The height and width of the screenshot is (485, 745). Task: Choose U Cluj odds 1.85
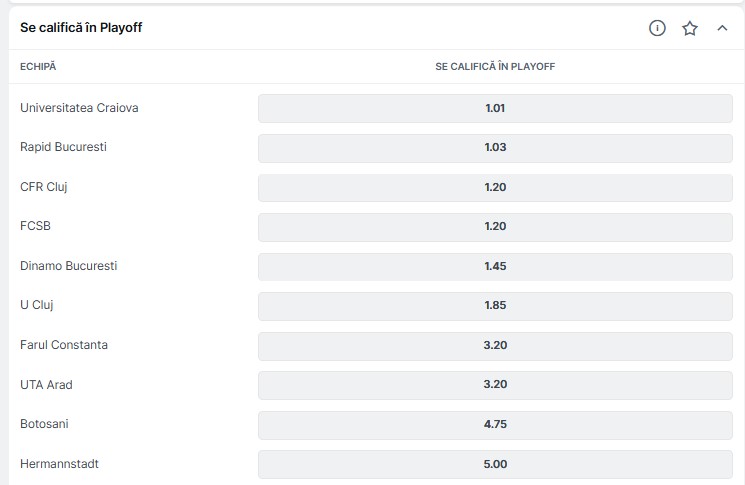click(x=495, y=306)
